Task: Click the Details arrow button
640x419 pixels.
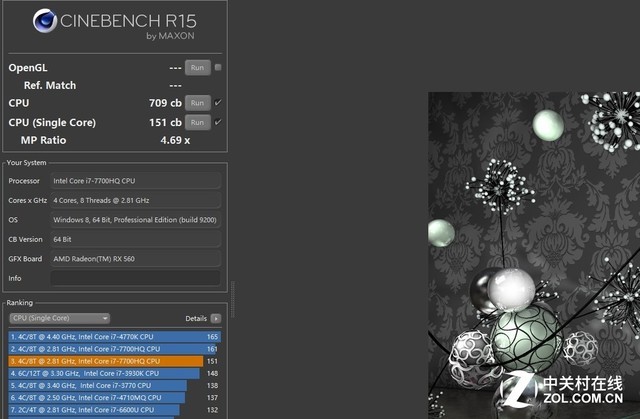Action: pyautogui.click(x=216, y=319)
